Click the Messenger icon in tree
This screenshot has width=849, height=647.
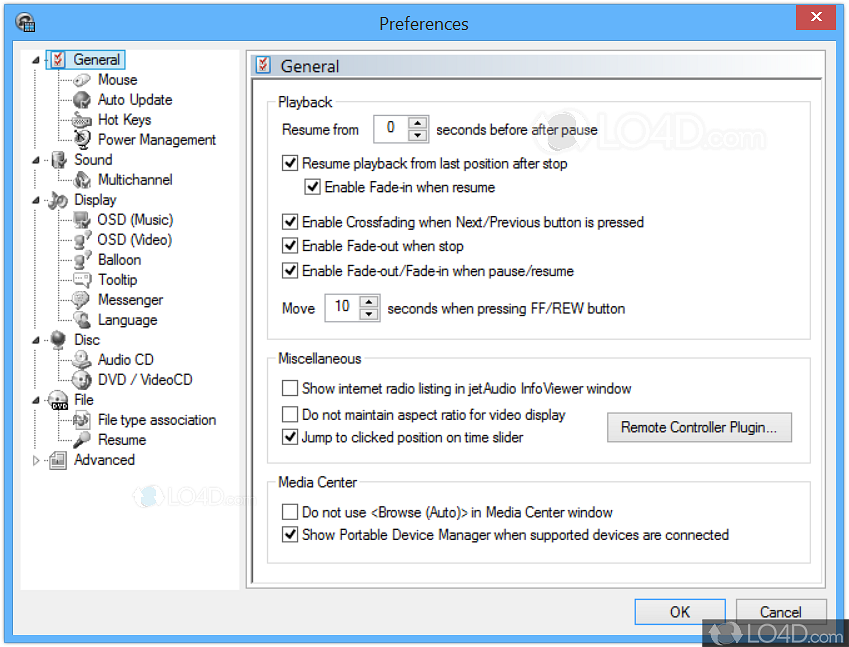coord(82,300)
